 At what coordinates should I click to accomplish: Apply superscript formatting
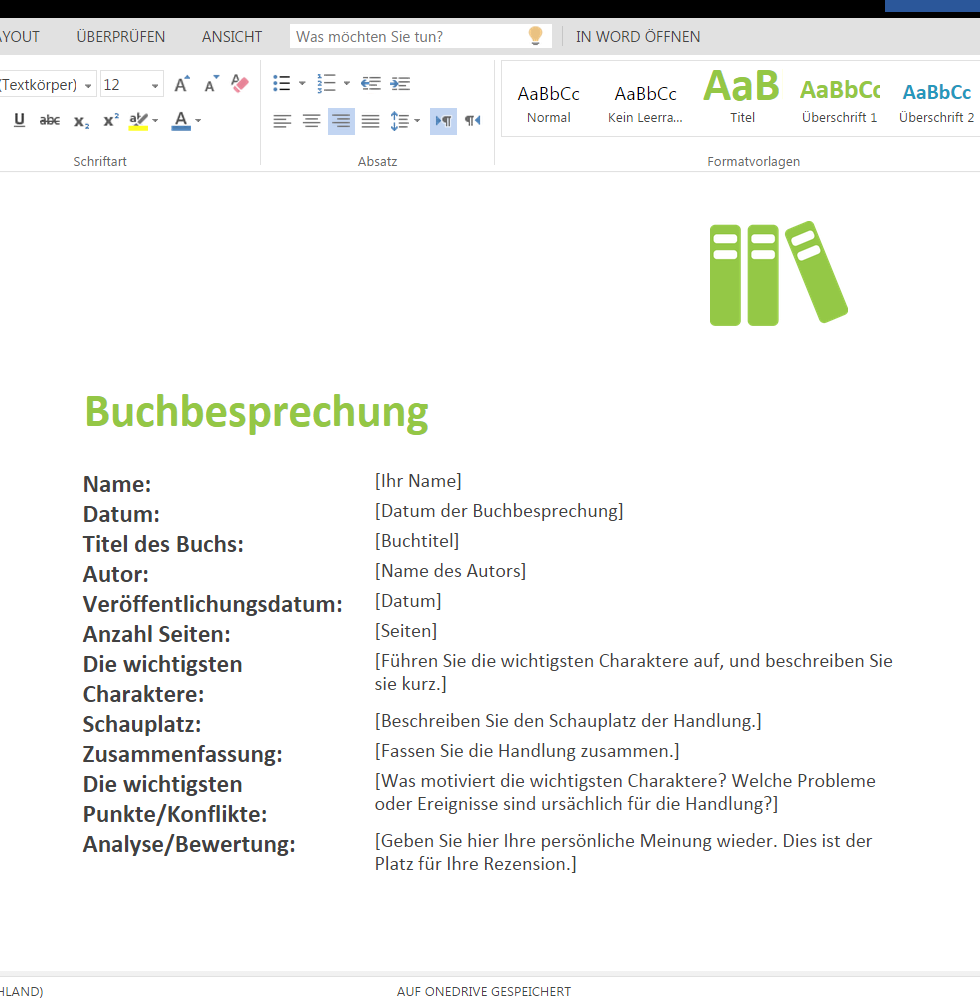coord(111,121)
